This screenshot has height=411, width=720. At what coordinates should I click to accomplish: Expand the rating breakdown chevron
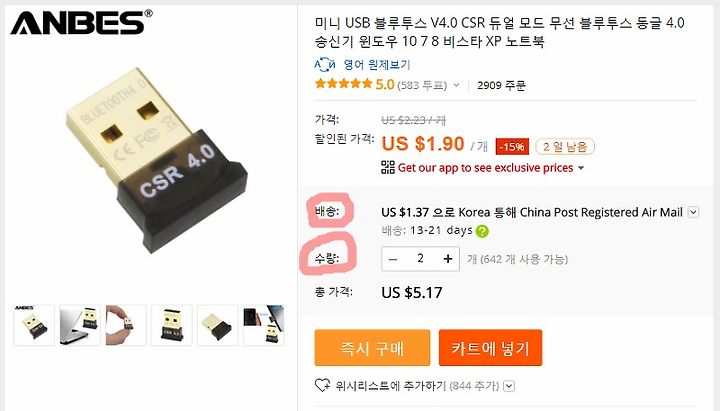point(456,85)
